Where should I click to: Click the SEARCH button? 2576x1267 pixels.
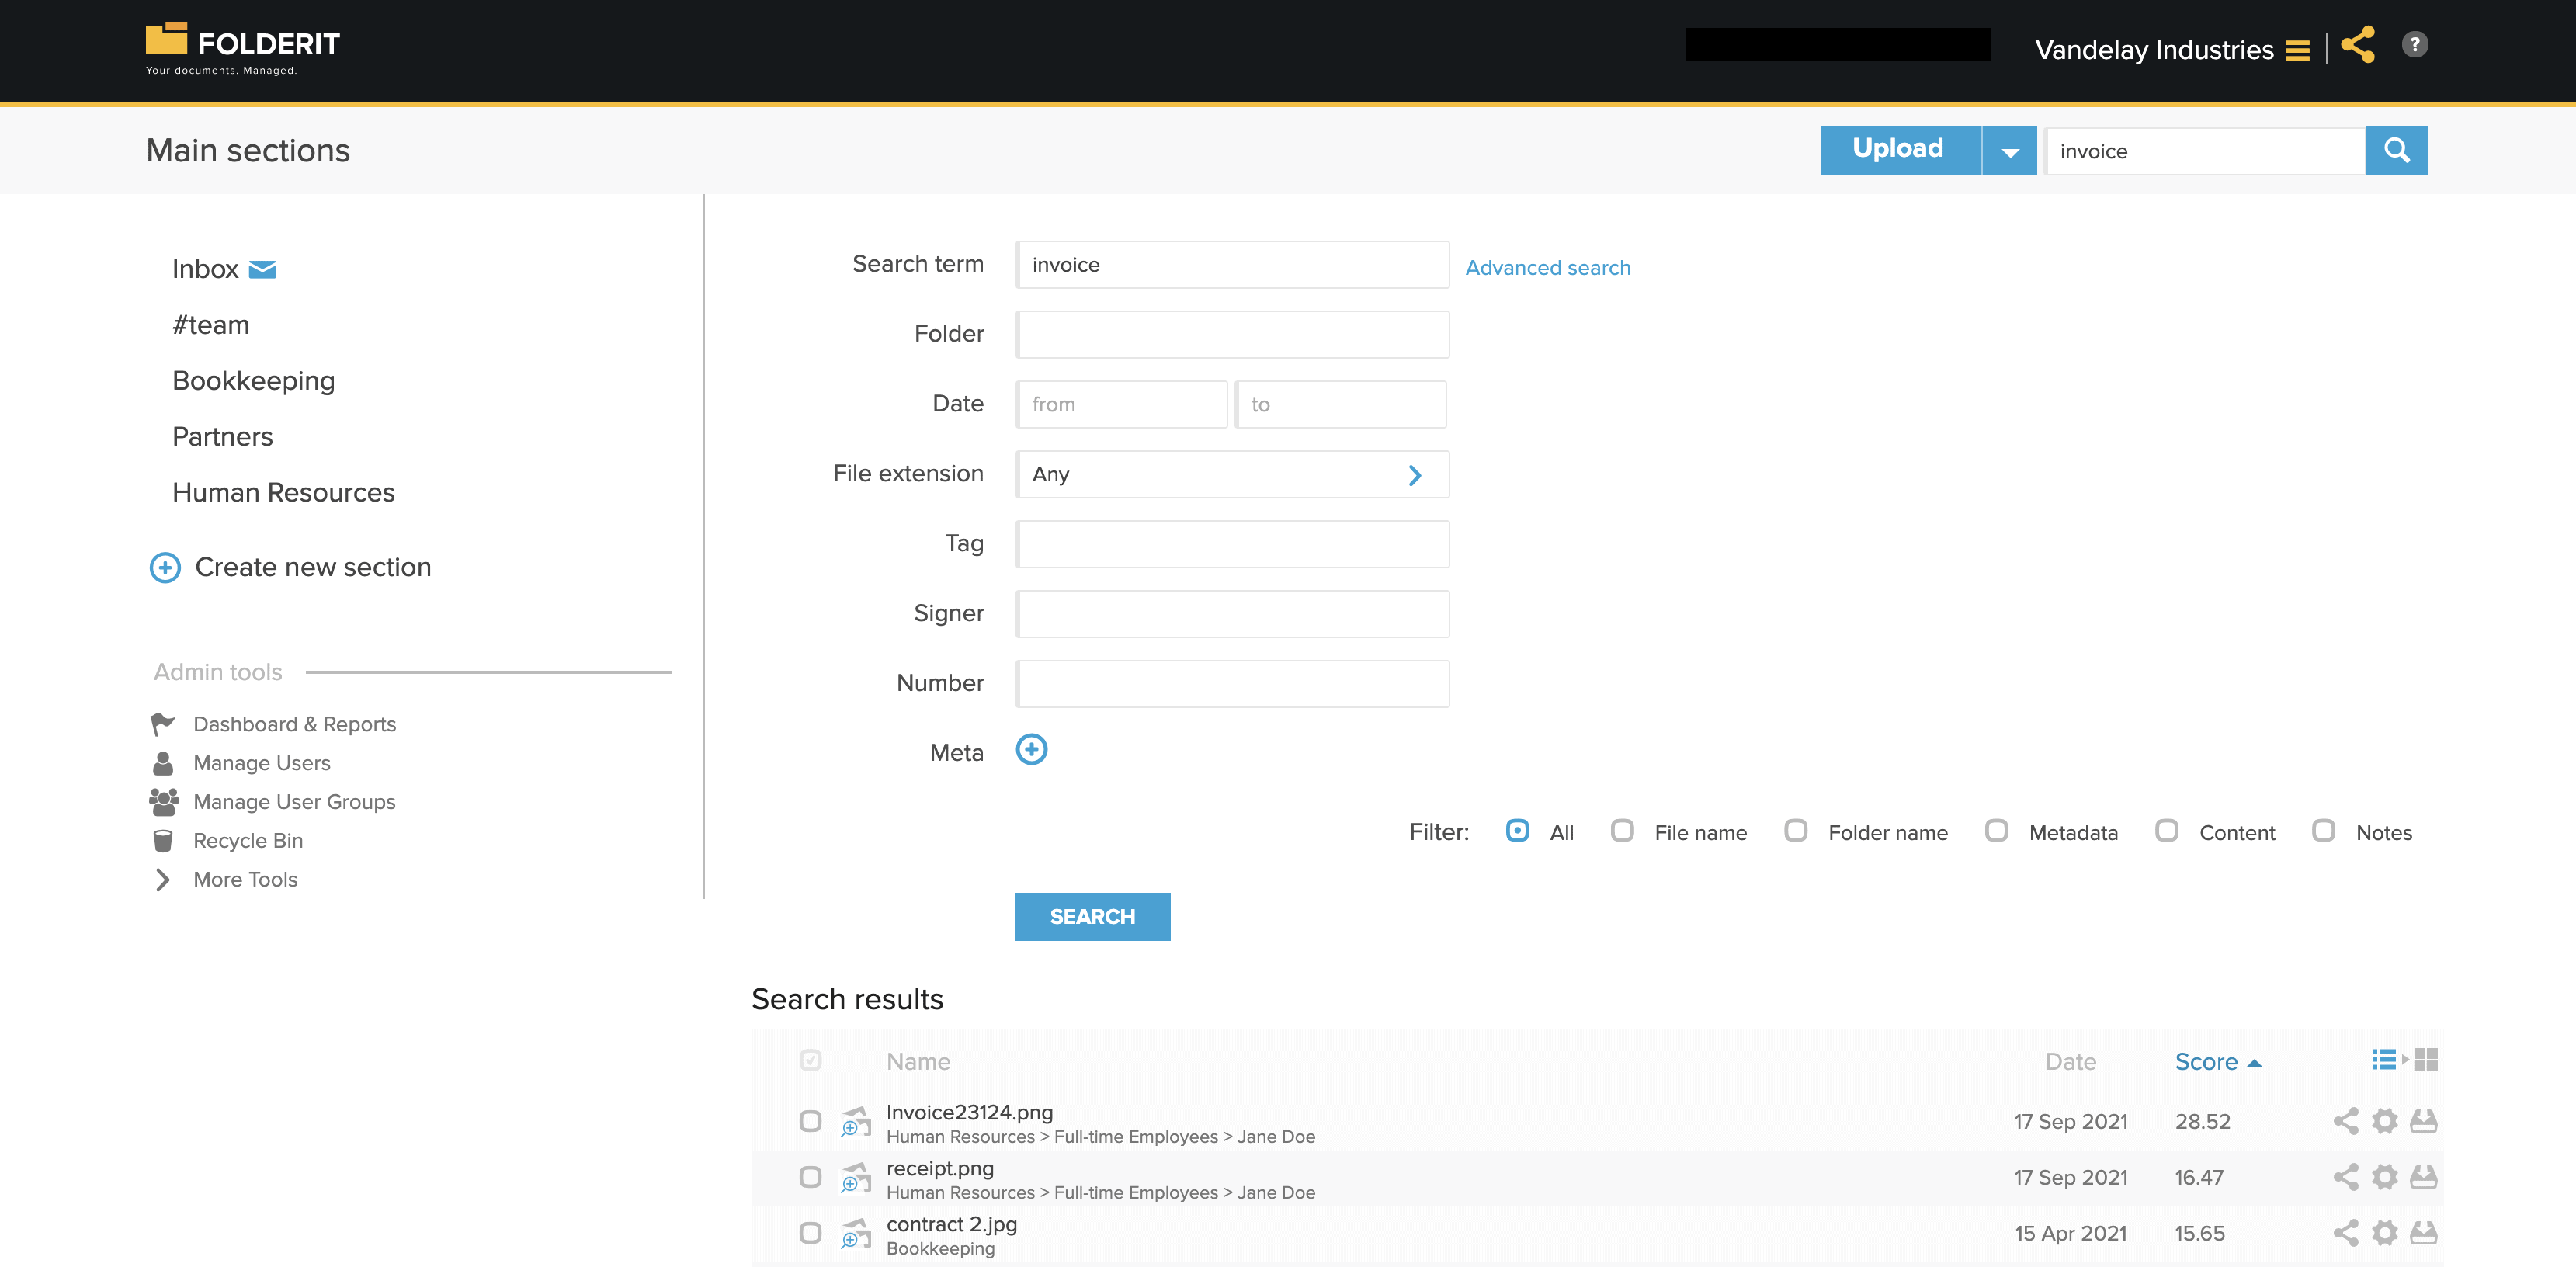point(1092,917)
